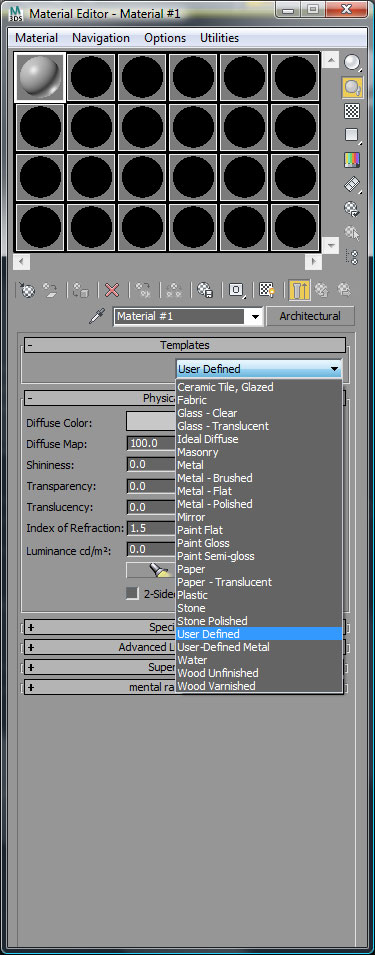This screenshot has width=375, height=955.
Task: Click the User Defined templates combo box
Action: (259, 368)
